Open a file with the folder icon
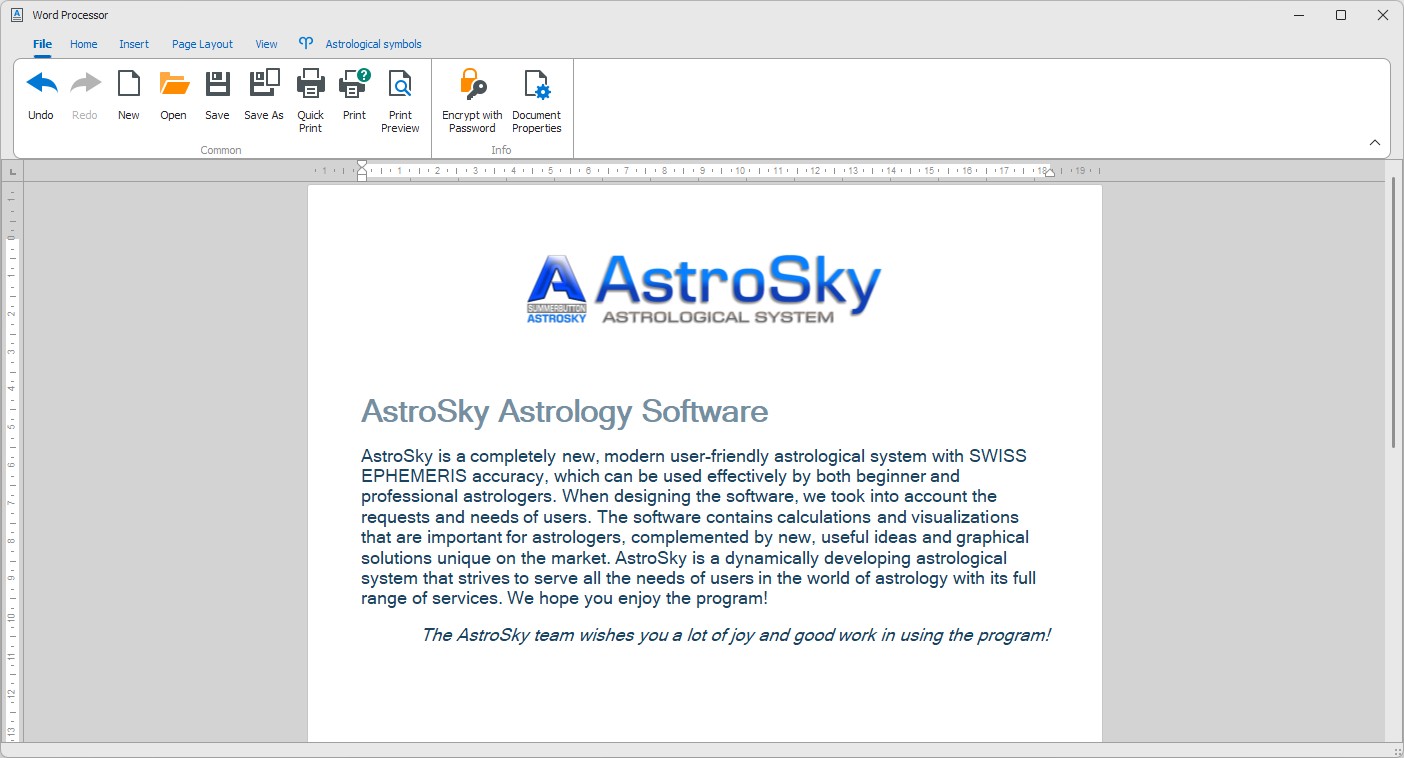This screenshot has width=1404, height=758. 174,84
